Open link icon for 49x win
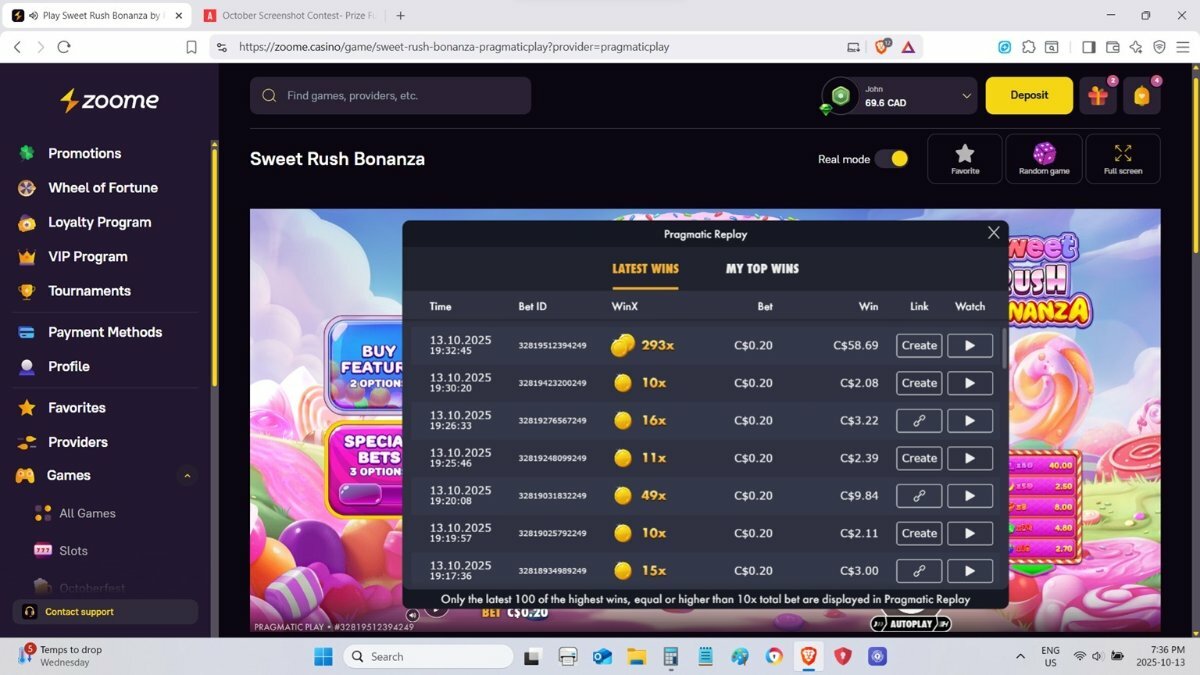Viewport: 1200px width, 675px height. click(x=918, y=496)
